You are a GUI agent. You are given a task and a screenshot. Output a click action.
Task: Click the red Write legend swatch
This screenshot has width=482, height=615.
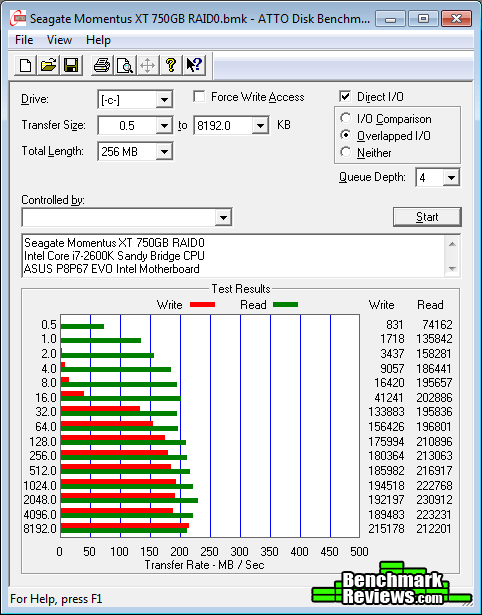pyautogui.click(x=202, y=304)
